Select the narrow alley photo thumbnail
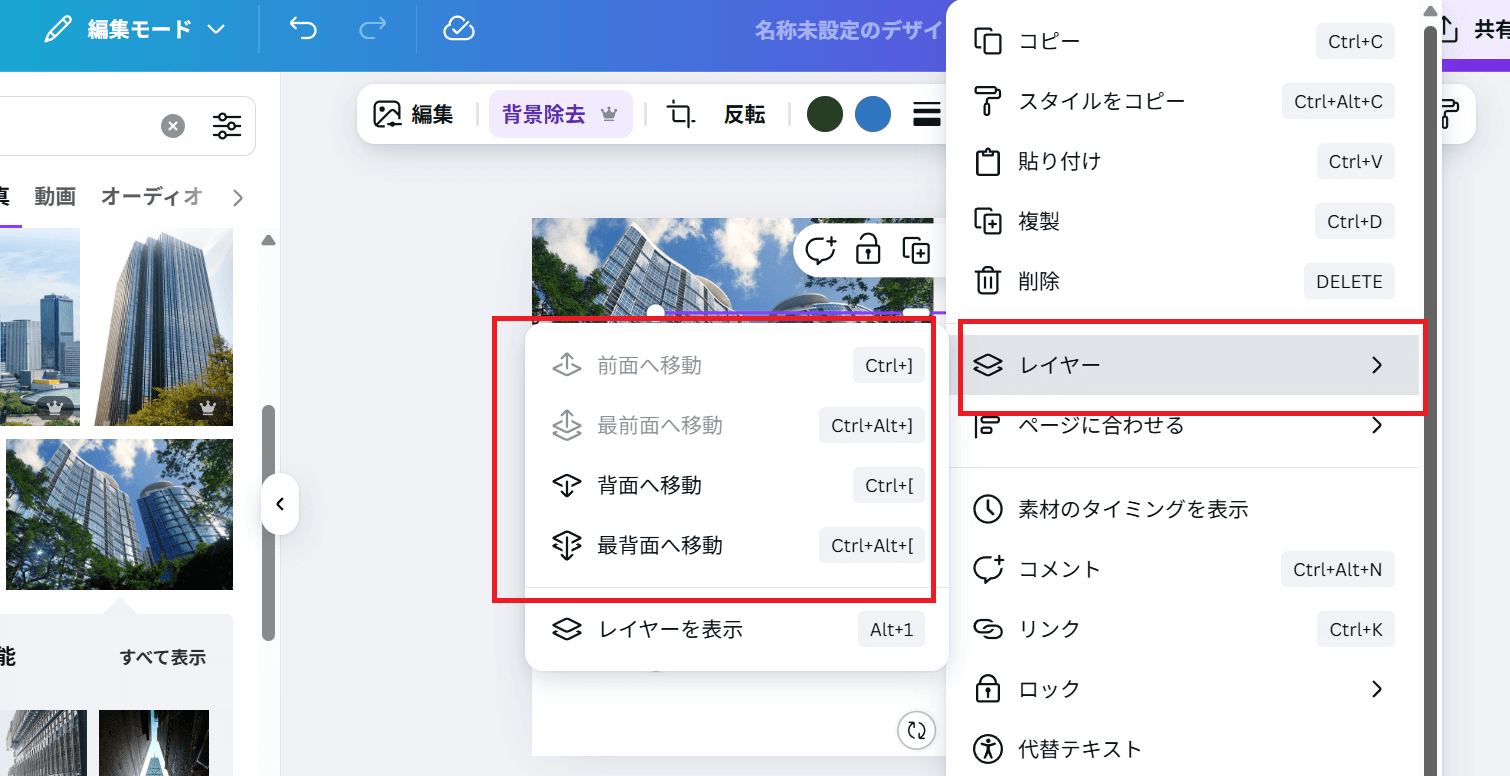Viewport: 1510px width, 776px height. [x=154, y=743]
